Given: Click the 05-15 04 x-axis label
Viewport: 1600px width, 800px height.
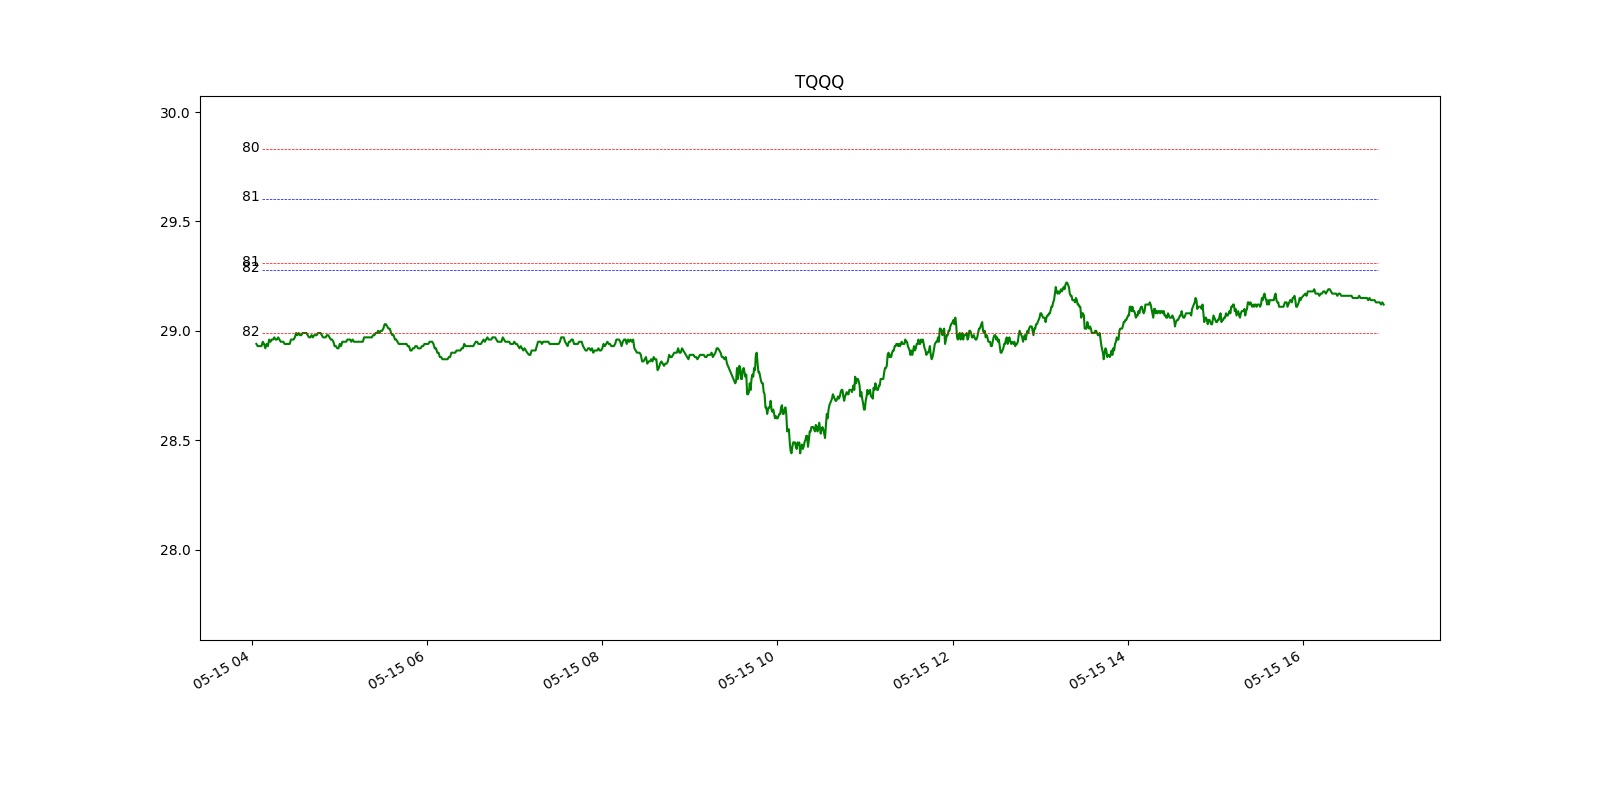Looking at the screenshot, I should click(x=222, y=669).
